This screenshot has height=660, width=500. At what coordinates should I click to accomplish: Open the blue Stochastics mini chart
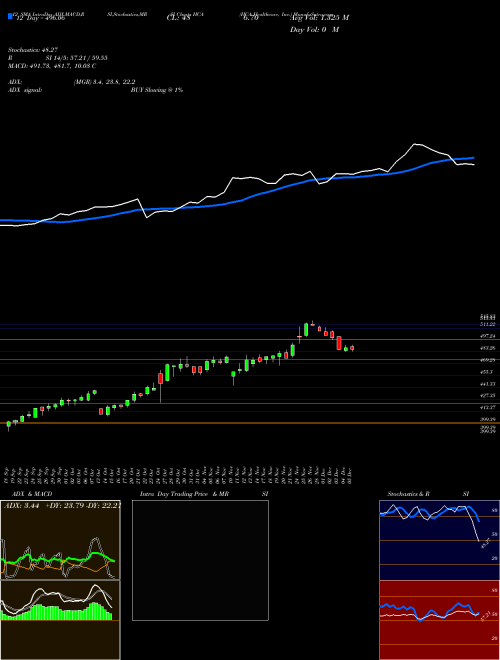tap(439, 540)
